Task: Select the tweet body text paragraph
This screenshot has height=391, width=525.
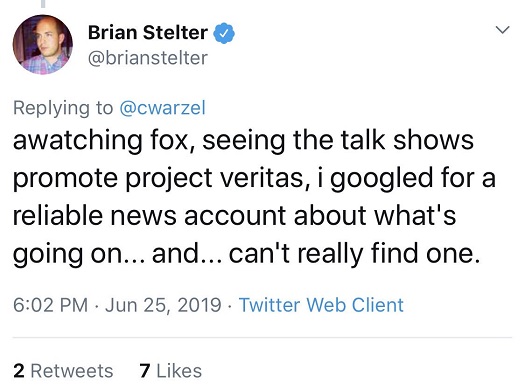Action: [254, 197]
